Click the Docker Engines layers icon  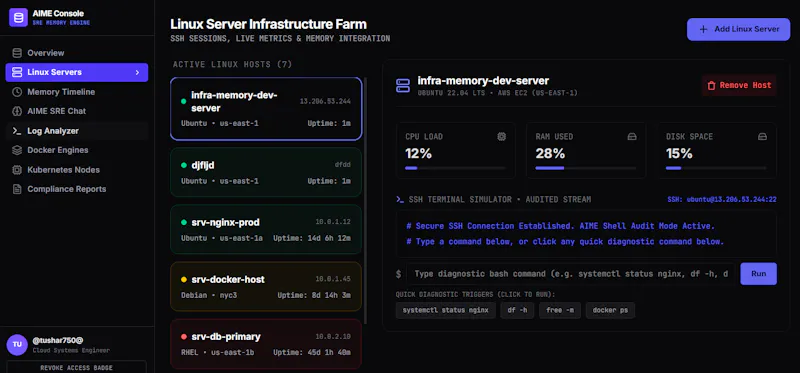click(x=17, y=150)
